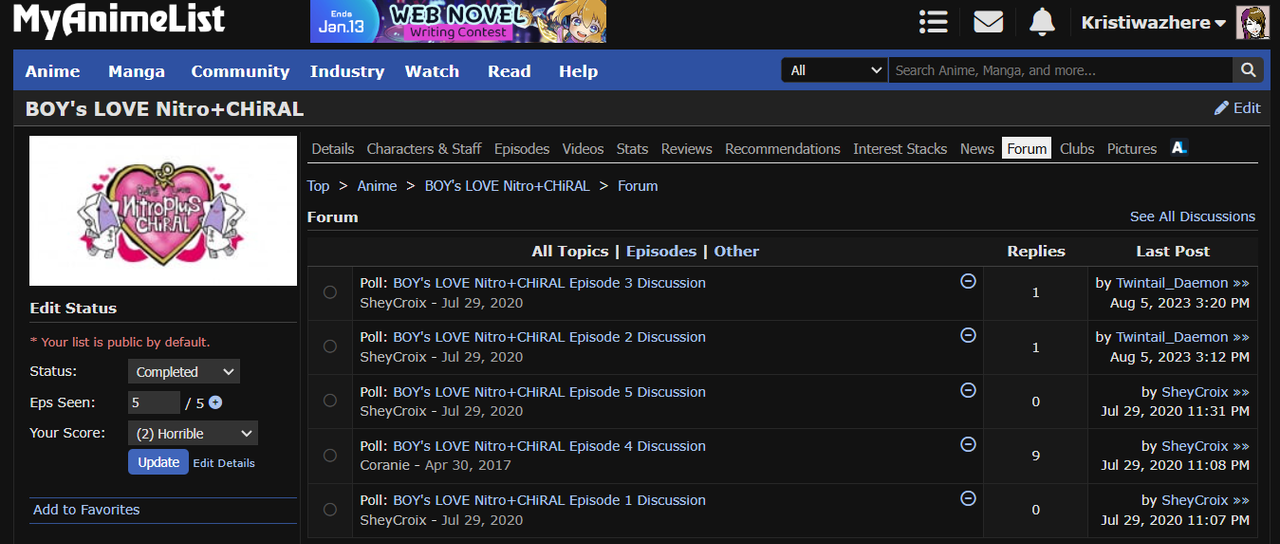Switch to the Pictures tab

click(1132, 148)
